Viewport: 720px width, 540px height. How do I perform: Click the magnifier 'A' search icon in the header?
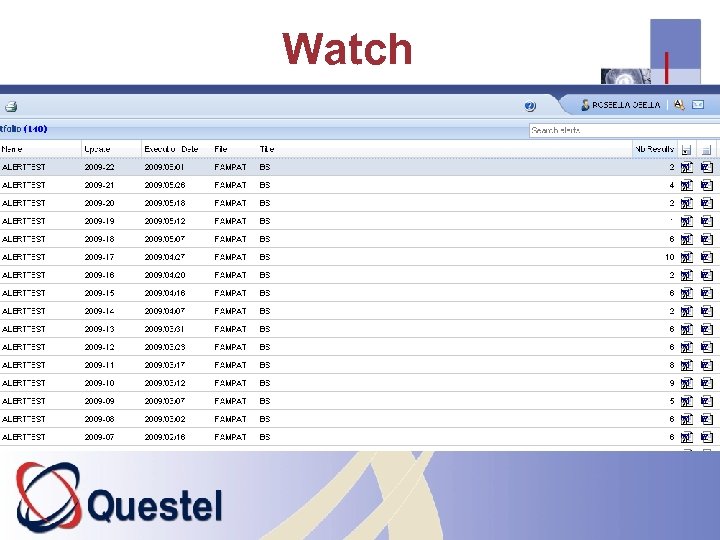679,105
